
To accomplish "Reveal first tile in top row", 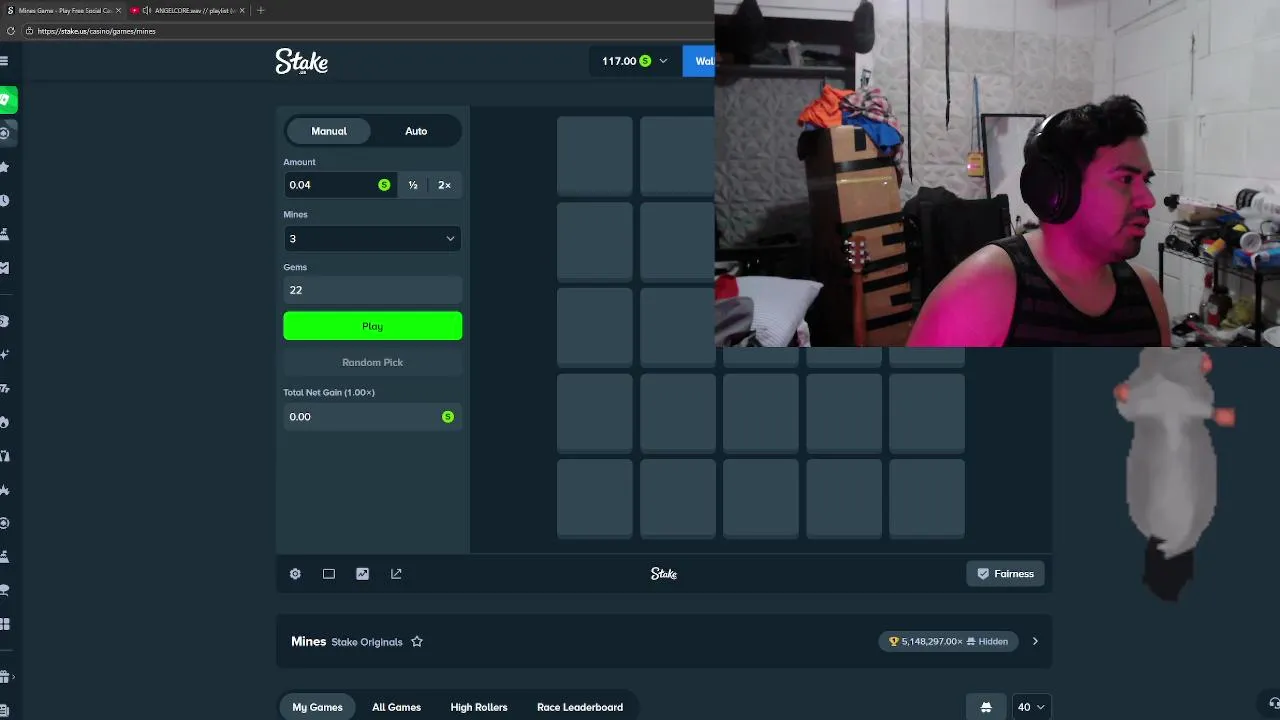I will (595, 155).
